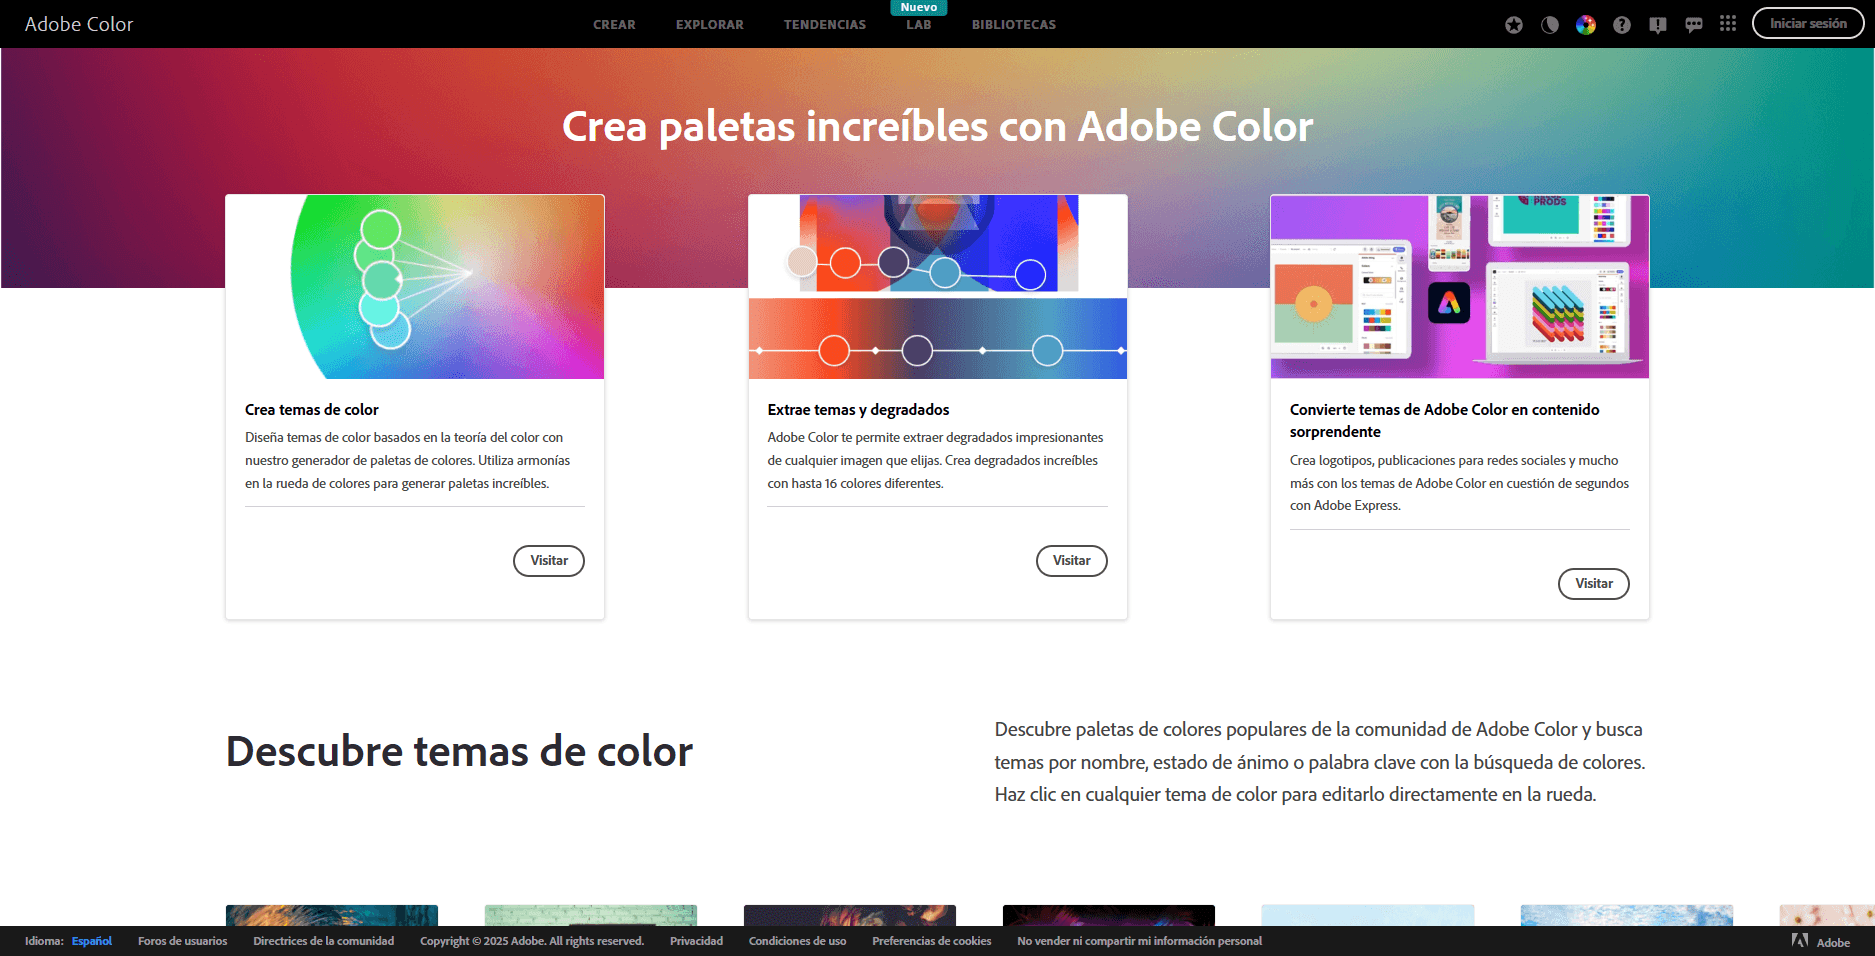Open the chat speech bubble icon
Image resolution: width=1875 pixels, height=956 pixels.
(1694, 25)
